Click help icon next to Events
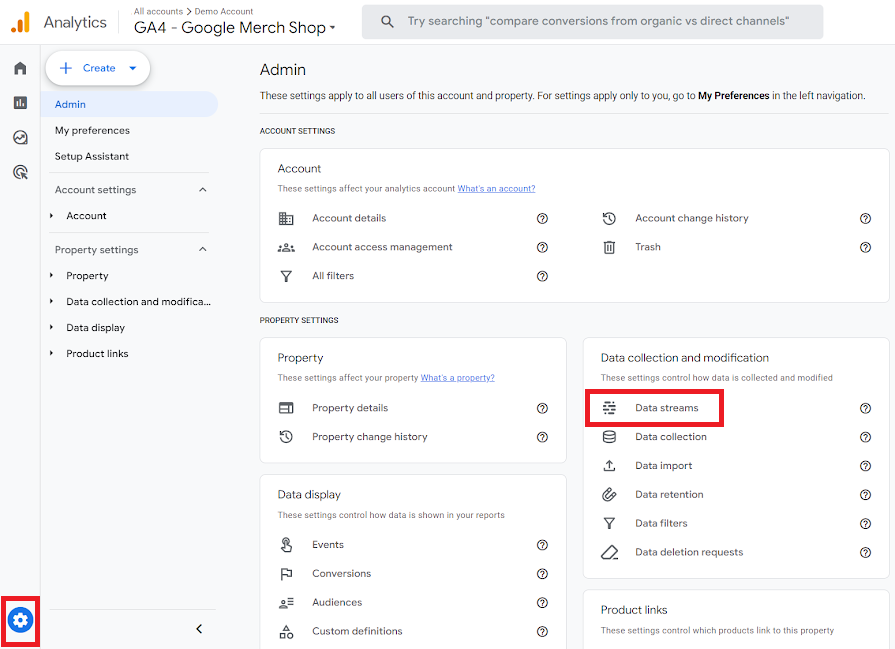The height and width of the screenshot is (649, 895). point(542,545)
